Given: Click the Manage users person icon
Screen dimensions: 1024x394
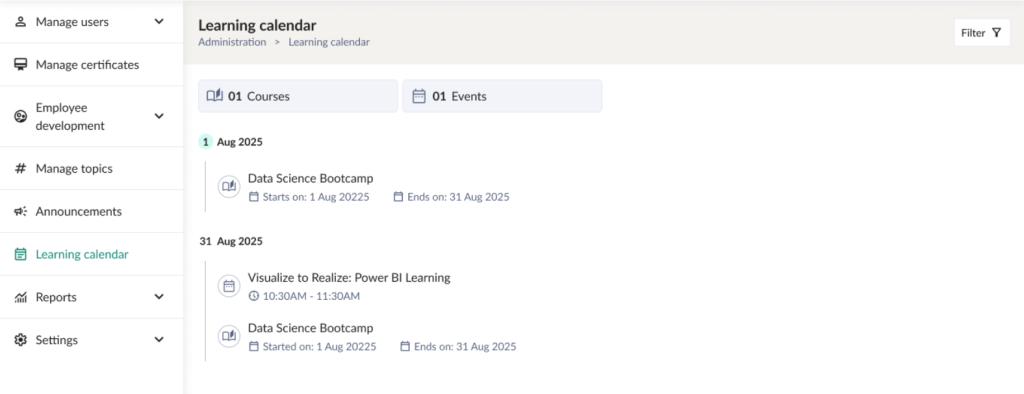Looking at the screenshot, I should [x=20, y=22].
